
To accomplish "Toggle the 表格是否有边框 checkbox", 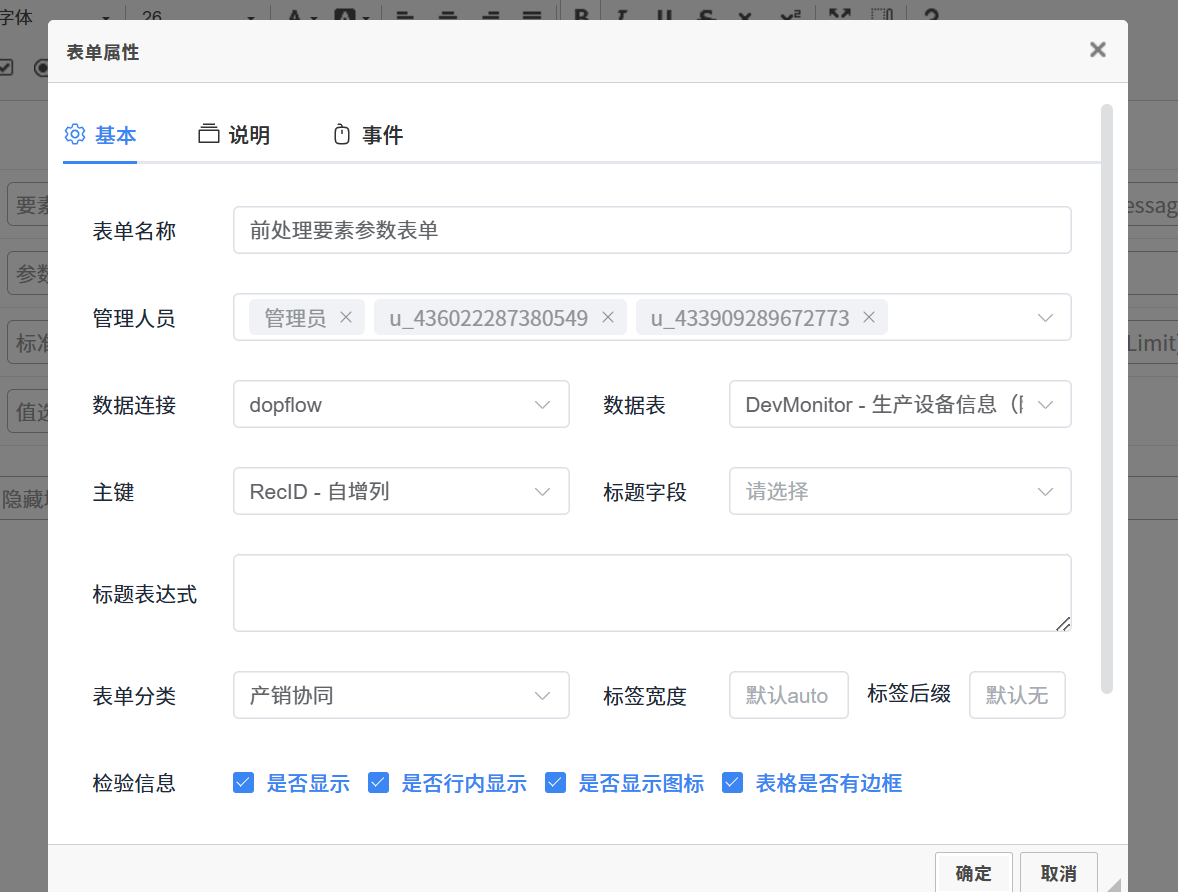I will (x=732, y=782).
